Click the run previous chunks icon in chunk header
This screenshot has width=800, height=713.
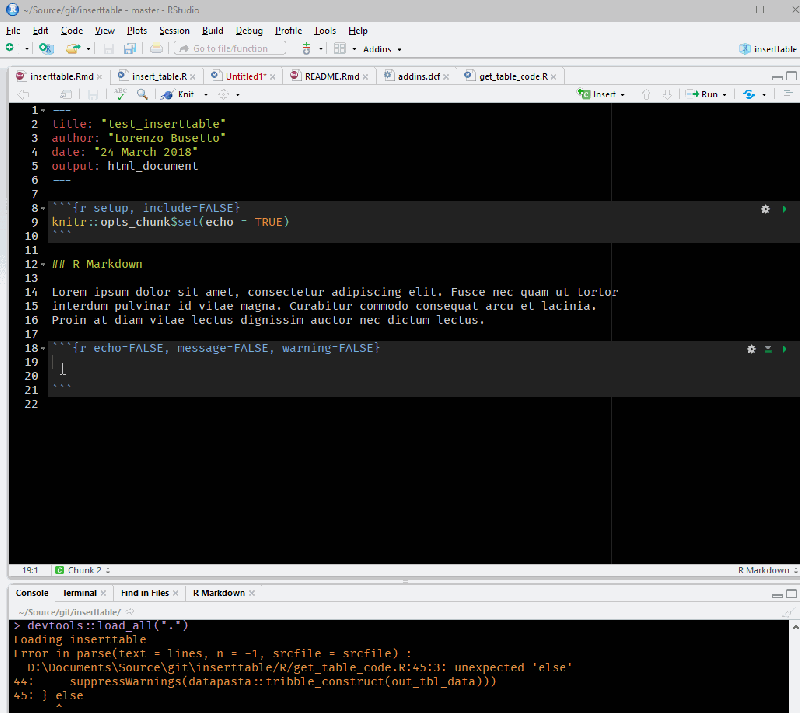tap(768, 349)
